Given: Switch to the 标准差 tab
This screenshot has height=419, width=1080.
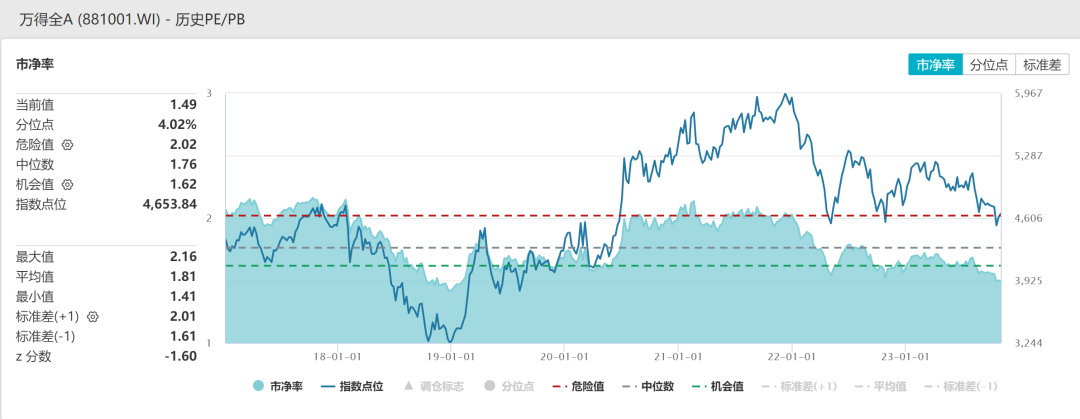Looking at the screenshot, I should 1042,65.
